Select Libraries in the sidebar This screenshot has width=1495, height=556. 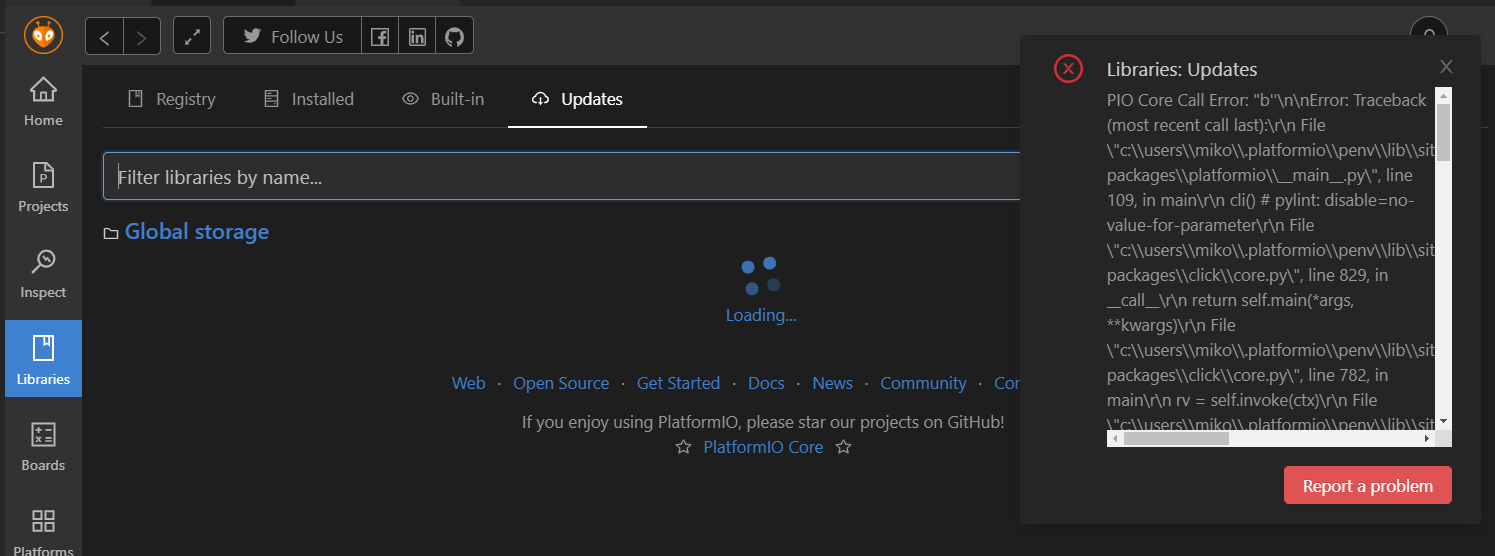43,358
